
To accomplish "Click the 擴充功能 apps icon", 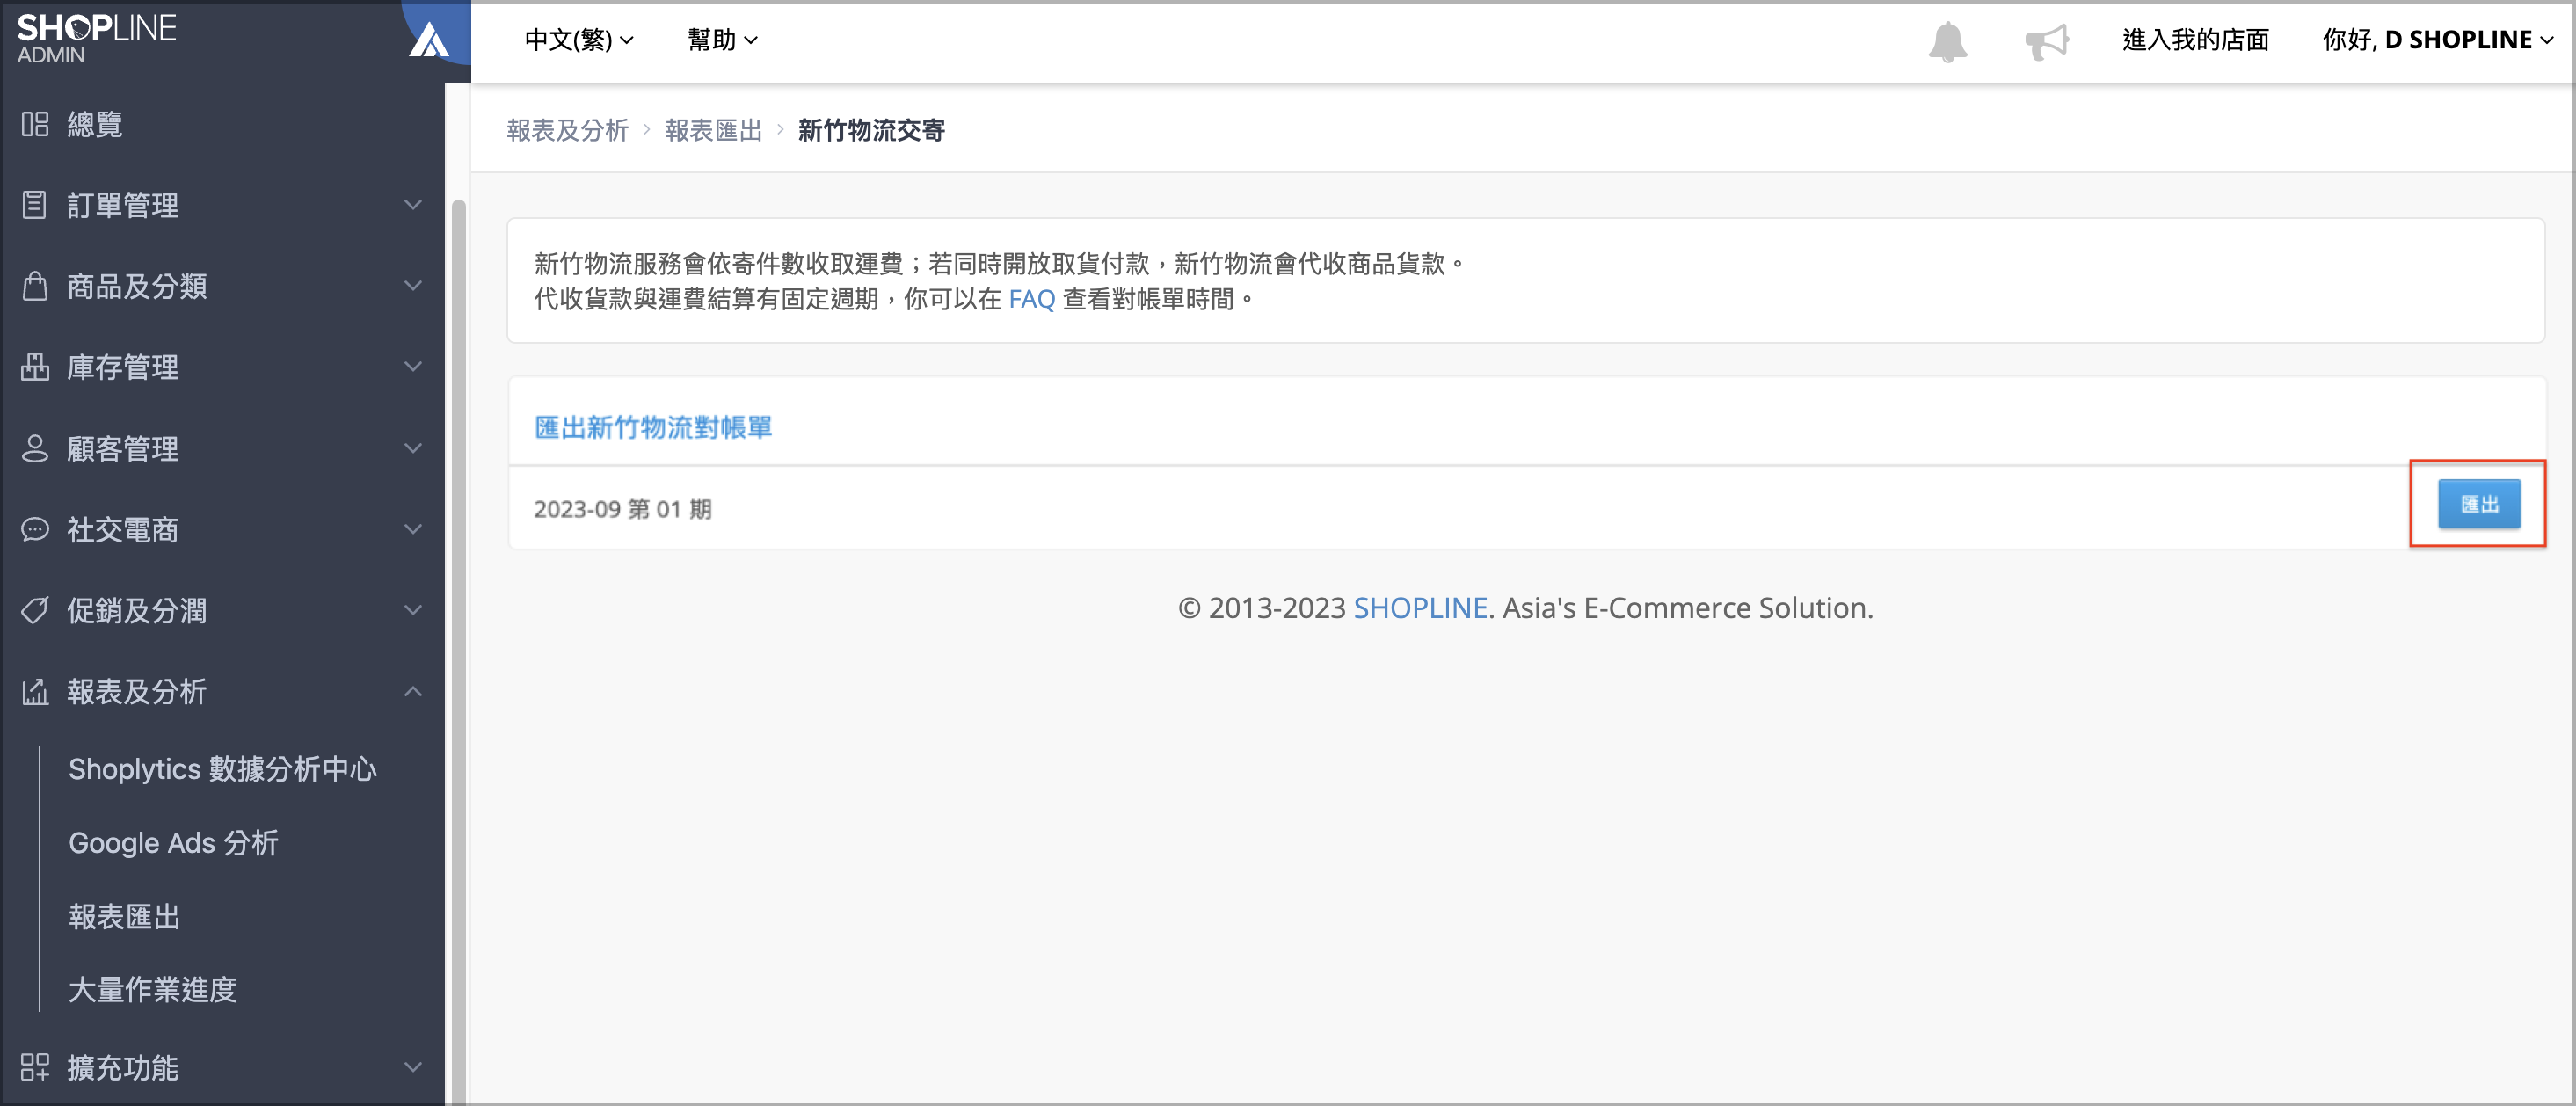I will [35, 1067].
